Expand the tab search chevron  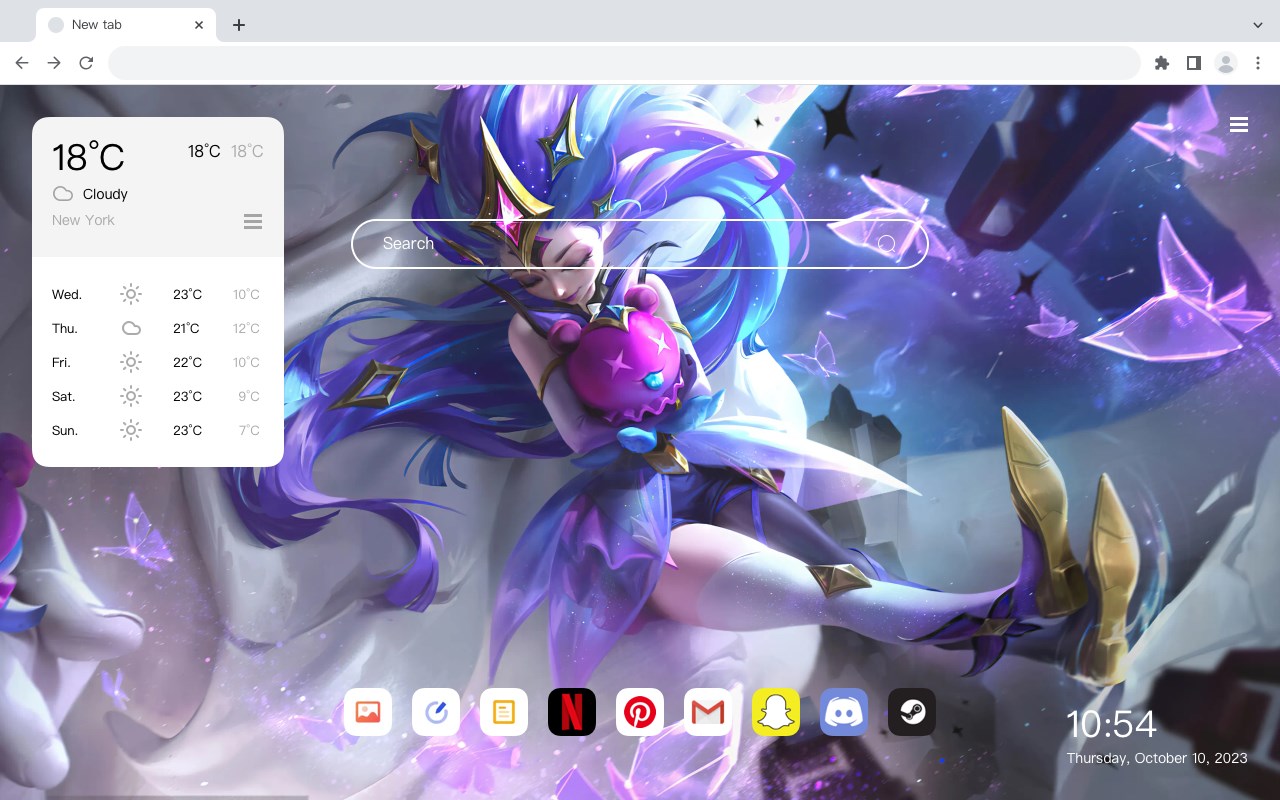pos(1257,25)
